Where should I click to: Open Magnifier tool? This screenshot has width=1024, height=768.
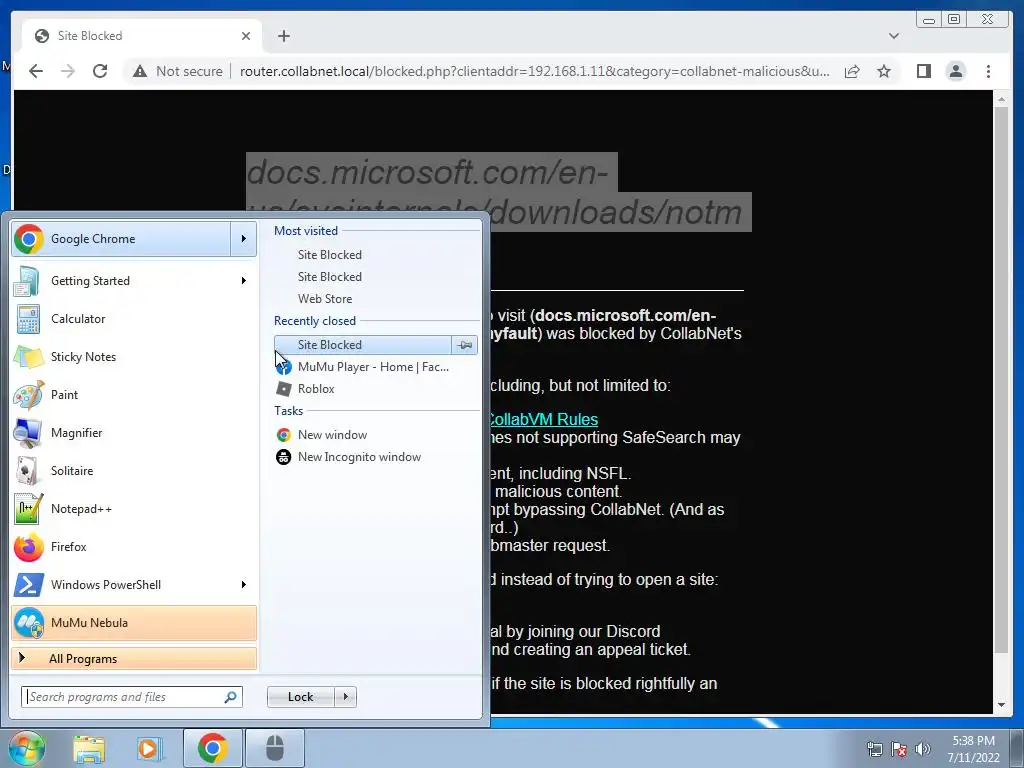click(134, 433)
